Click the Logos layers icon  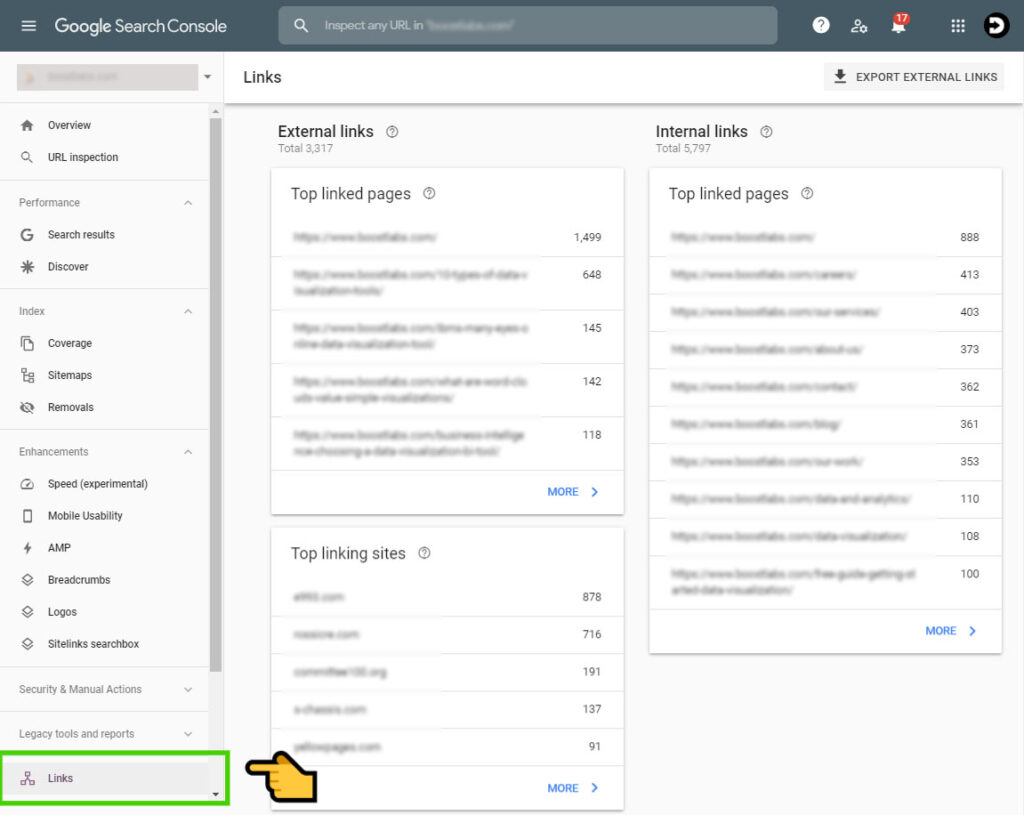tap(27, 612)
